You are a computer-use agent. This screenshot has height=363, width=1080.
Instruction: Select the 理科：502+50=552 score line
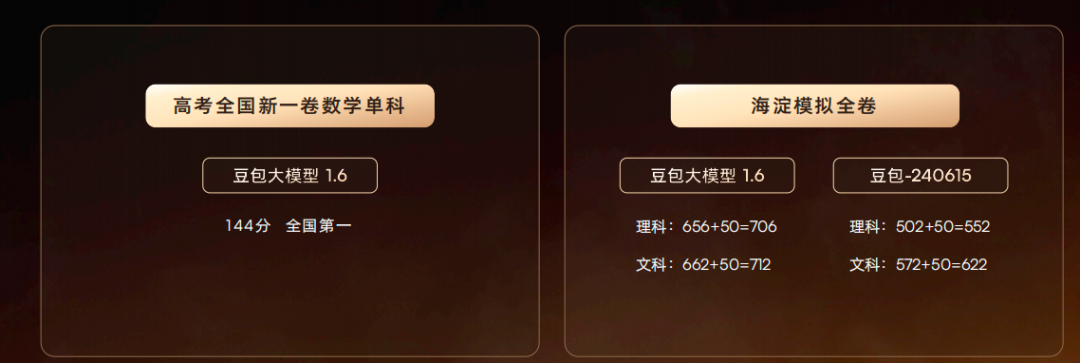(x=920, y=227)
